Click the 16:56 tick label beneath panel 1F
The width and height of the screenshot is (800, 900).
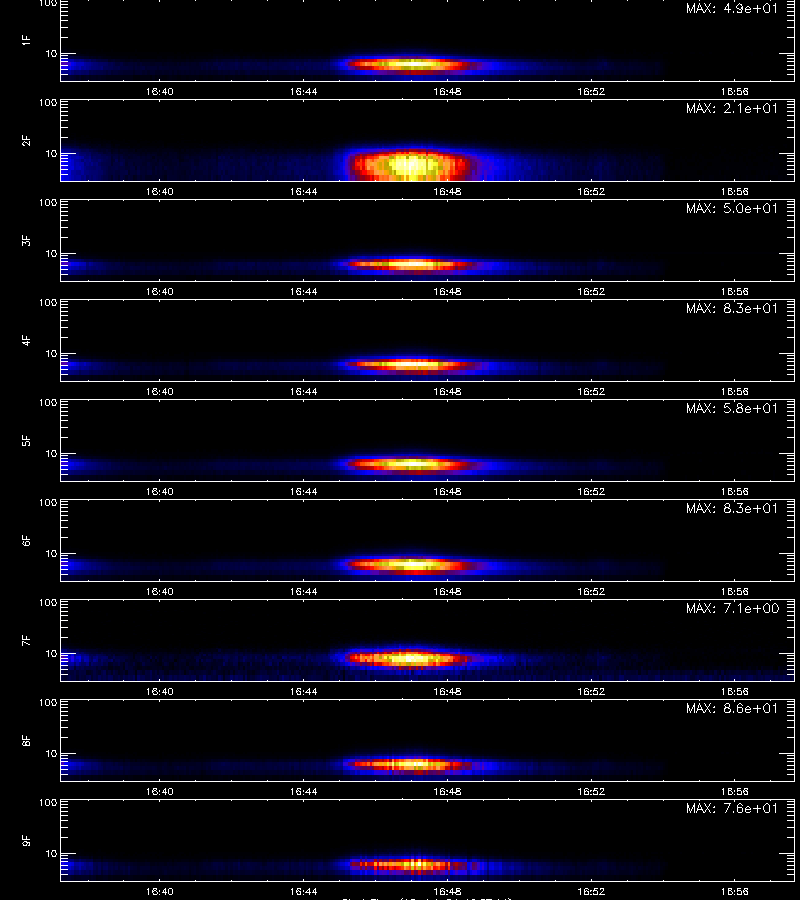pos(735,92)
